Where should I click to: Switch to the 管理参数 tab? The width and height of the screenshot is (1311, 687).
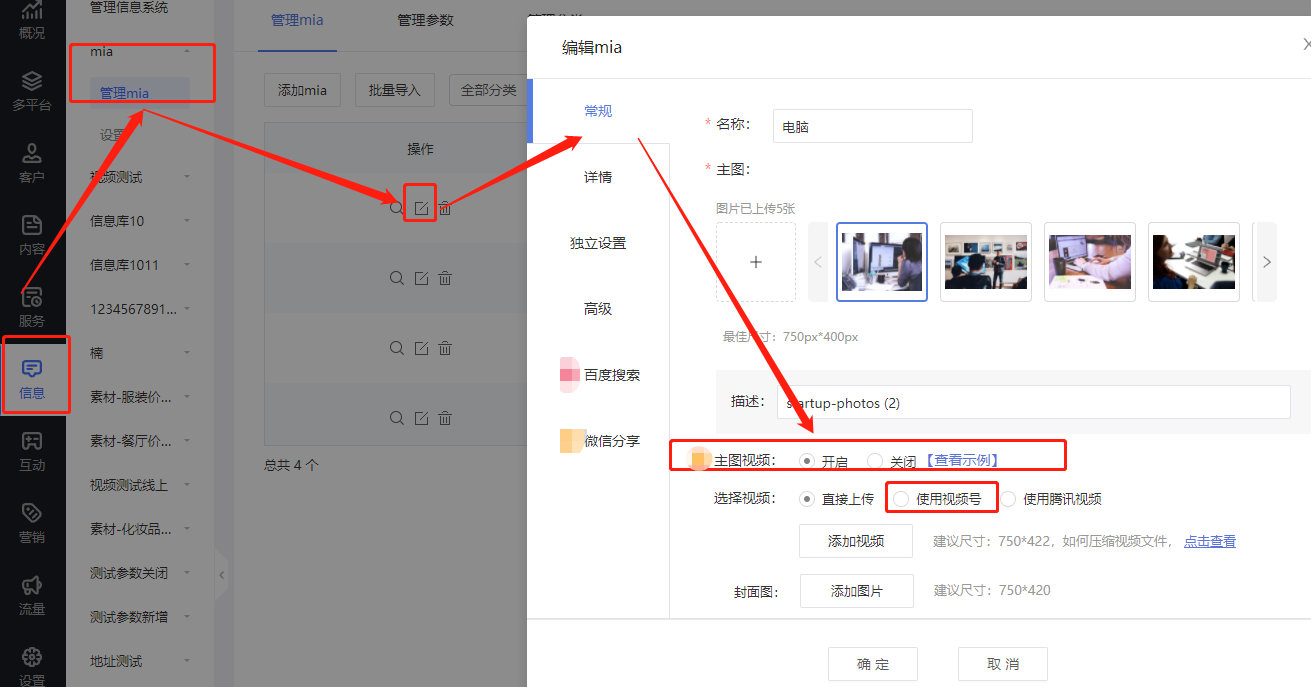425,20
